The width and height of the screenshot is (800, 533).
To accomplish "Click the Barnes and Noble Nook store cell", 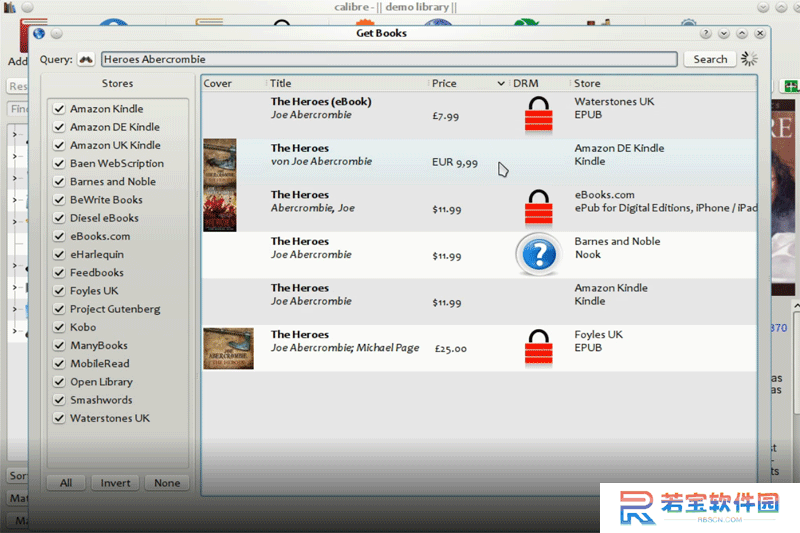I will (617, 248).
